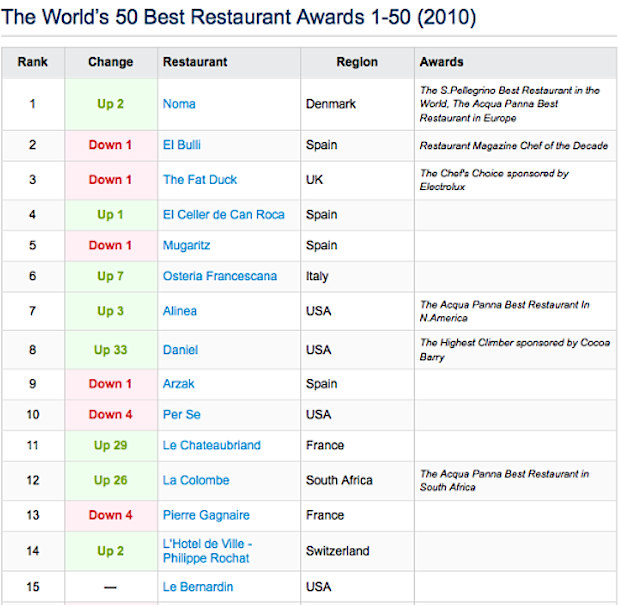
Task: Open the La Colombe link
Action: point(196,480)
